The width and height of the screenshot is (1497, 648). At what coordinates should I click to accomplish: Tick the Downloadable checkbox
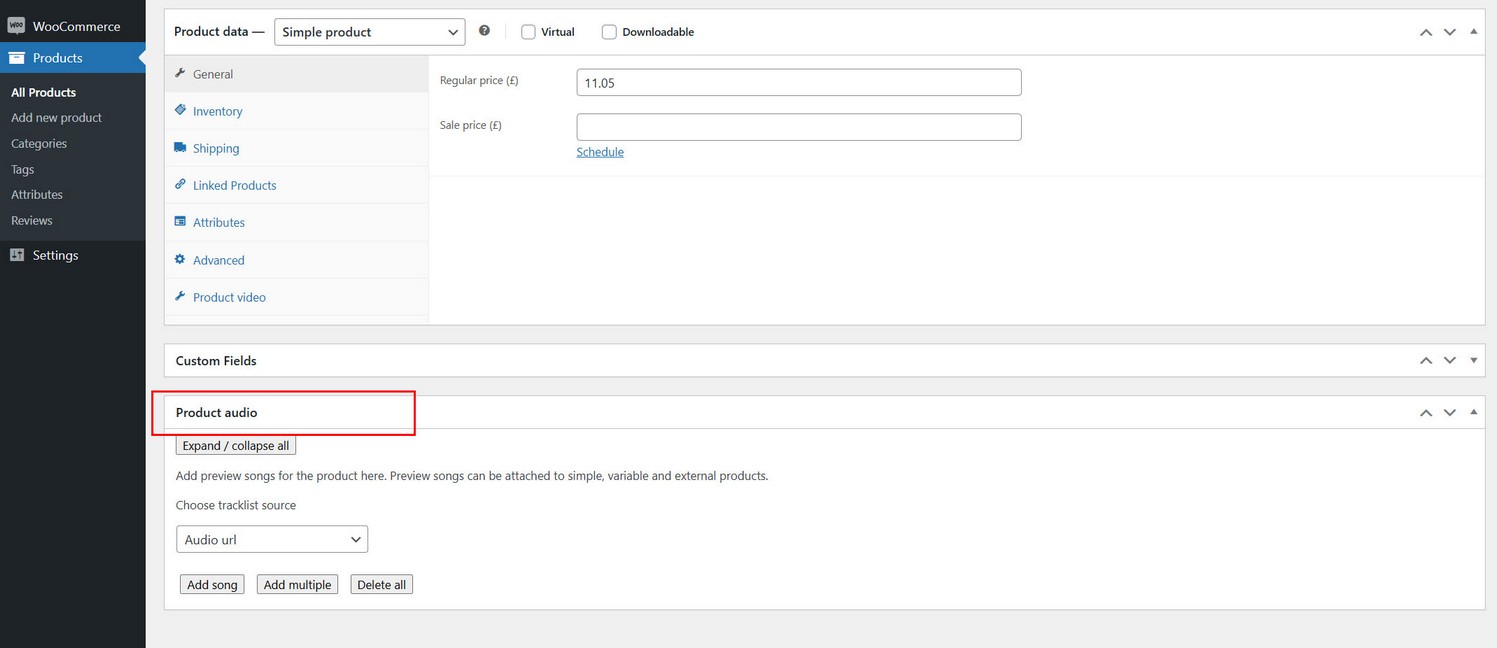[x=609, y=32]
